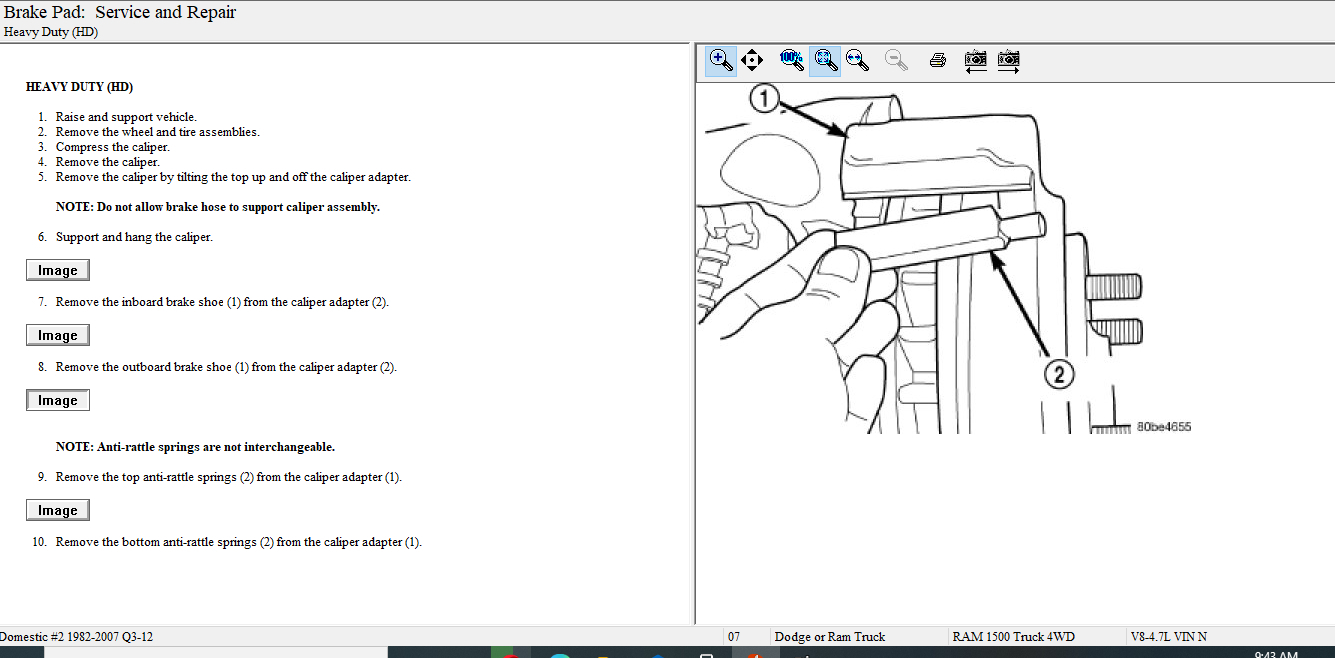Choose the fit-to-window zoom icon
1335x658 pixels.
point(825,60)
